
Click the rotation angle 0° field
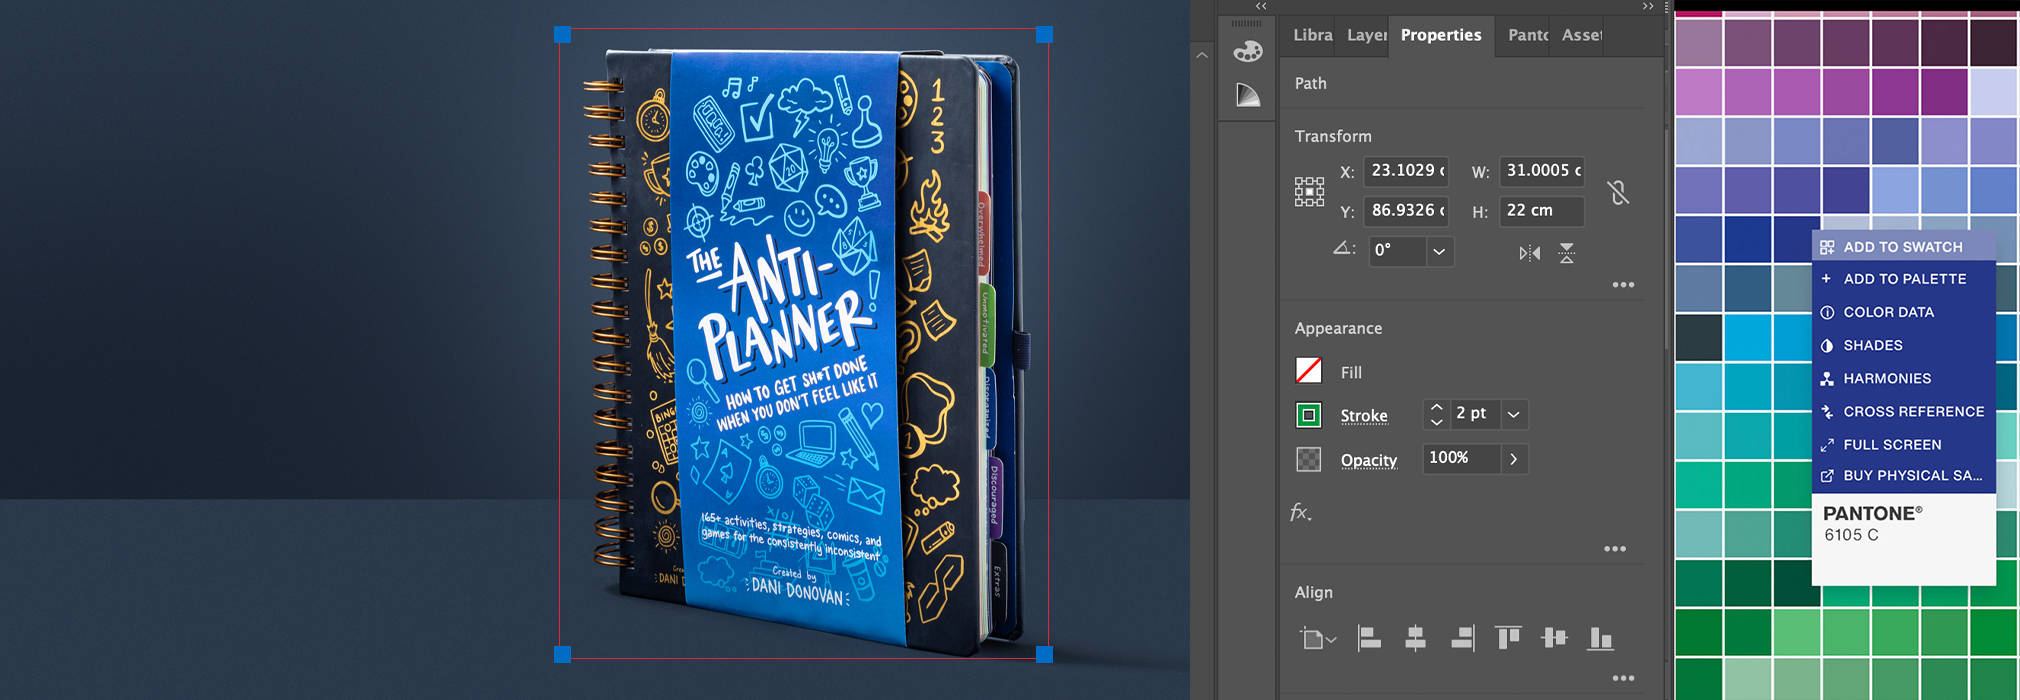click(1397, 251)
